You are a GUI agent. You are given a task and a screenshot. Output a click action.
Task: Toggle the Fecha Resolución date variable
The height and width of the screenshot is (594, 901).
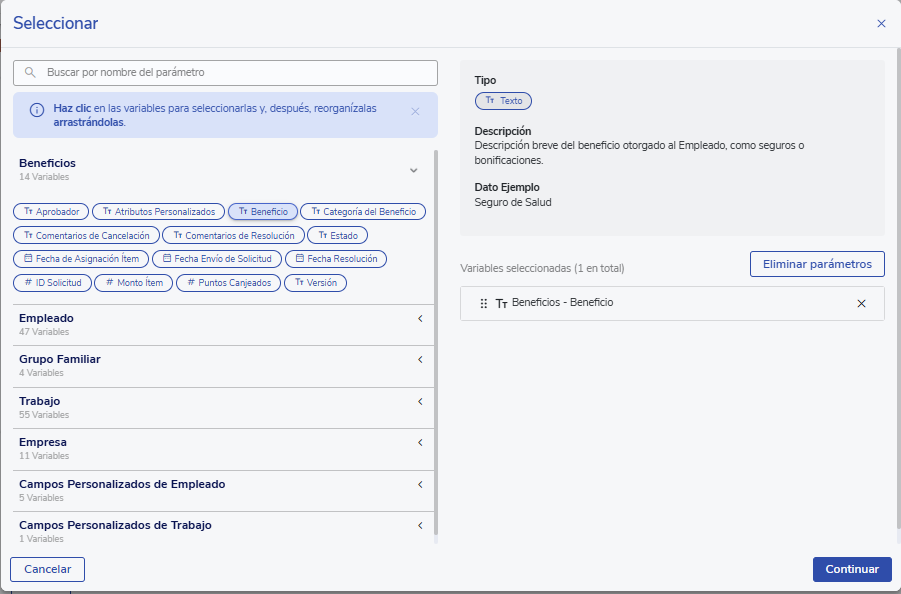tap(336, 259)
